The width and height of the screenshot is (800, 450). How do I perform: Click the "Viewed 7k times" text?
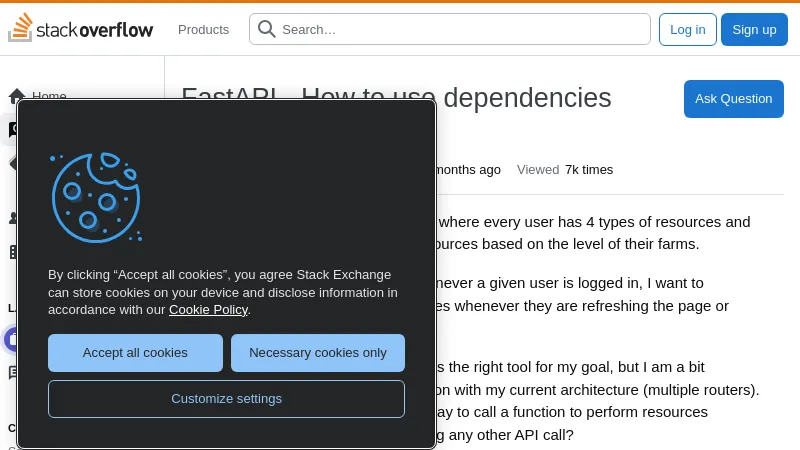coord(565,170)
